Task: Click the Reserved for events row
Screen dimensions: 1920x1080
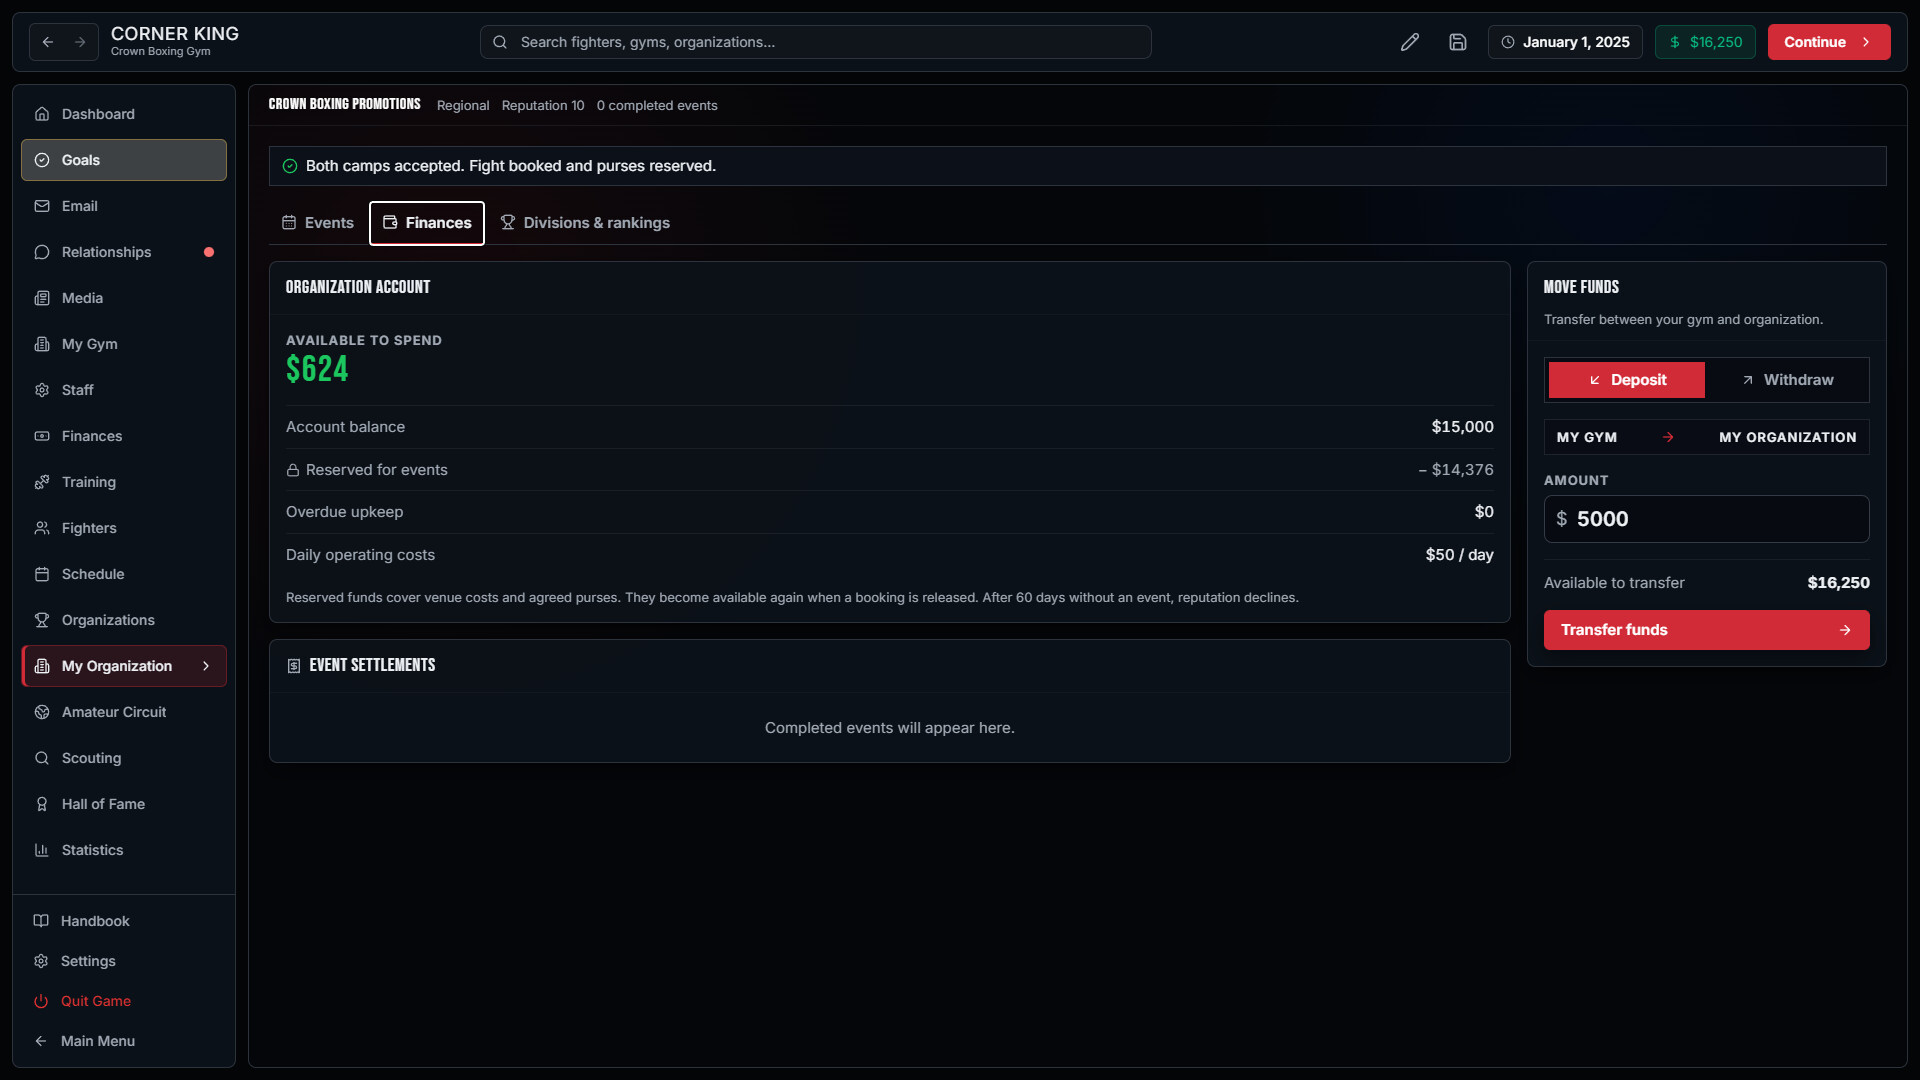Action: tap(890, 470)
